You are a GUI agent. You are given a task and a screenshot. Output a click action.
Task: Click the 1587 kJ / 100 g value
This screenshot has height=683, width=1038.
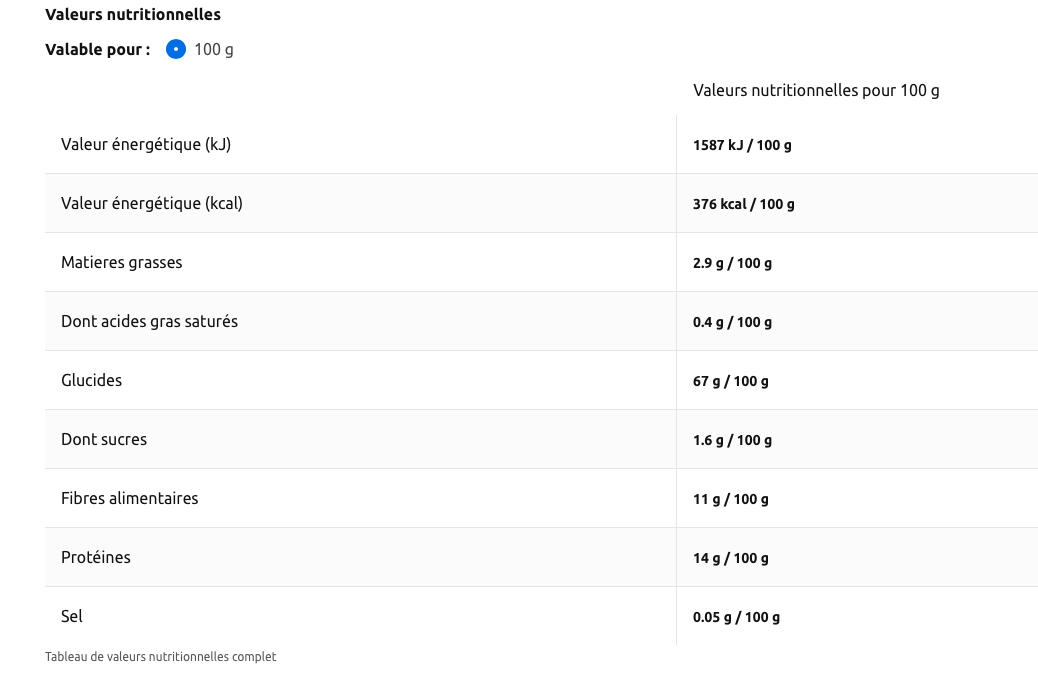[x=742, y=145]
